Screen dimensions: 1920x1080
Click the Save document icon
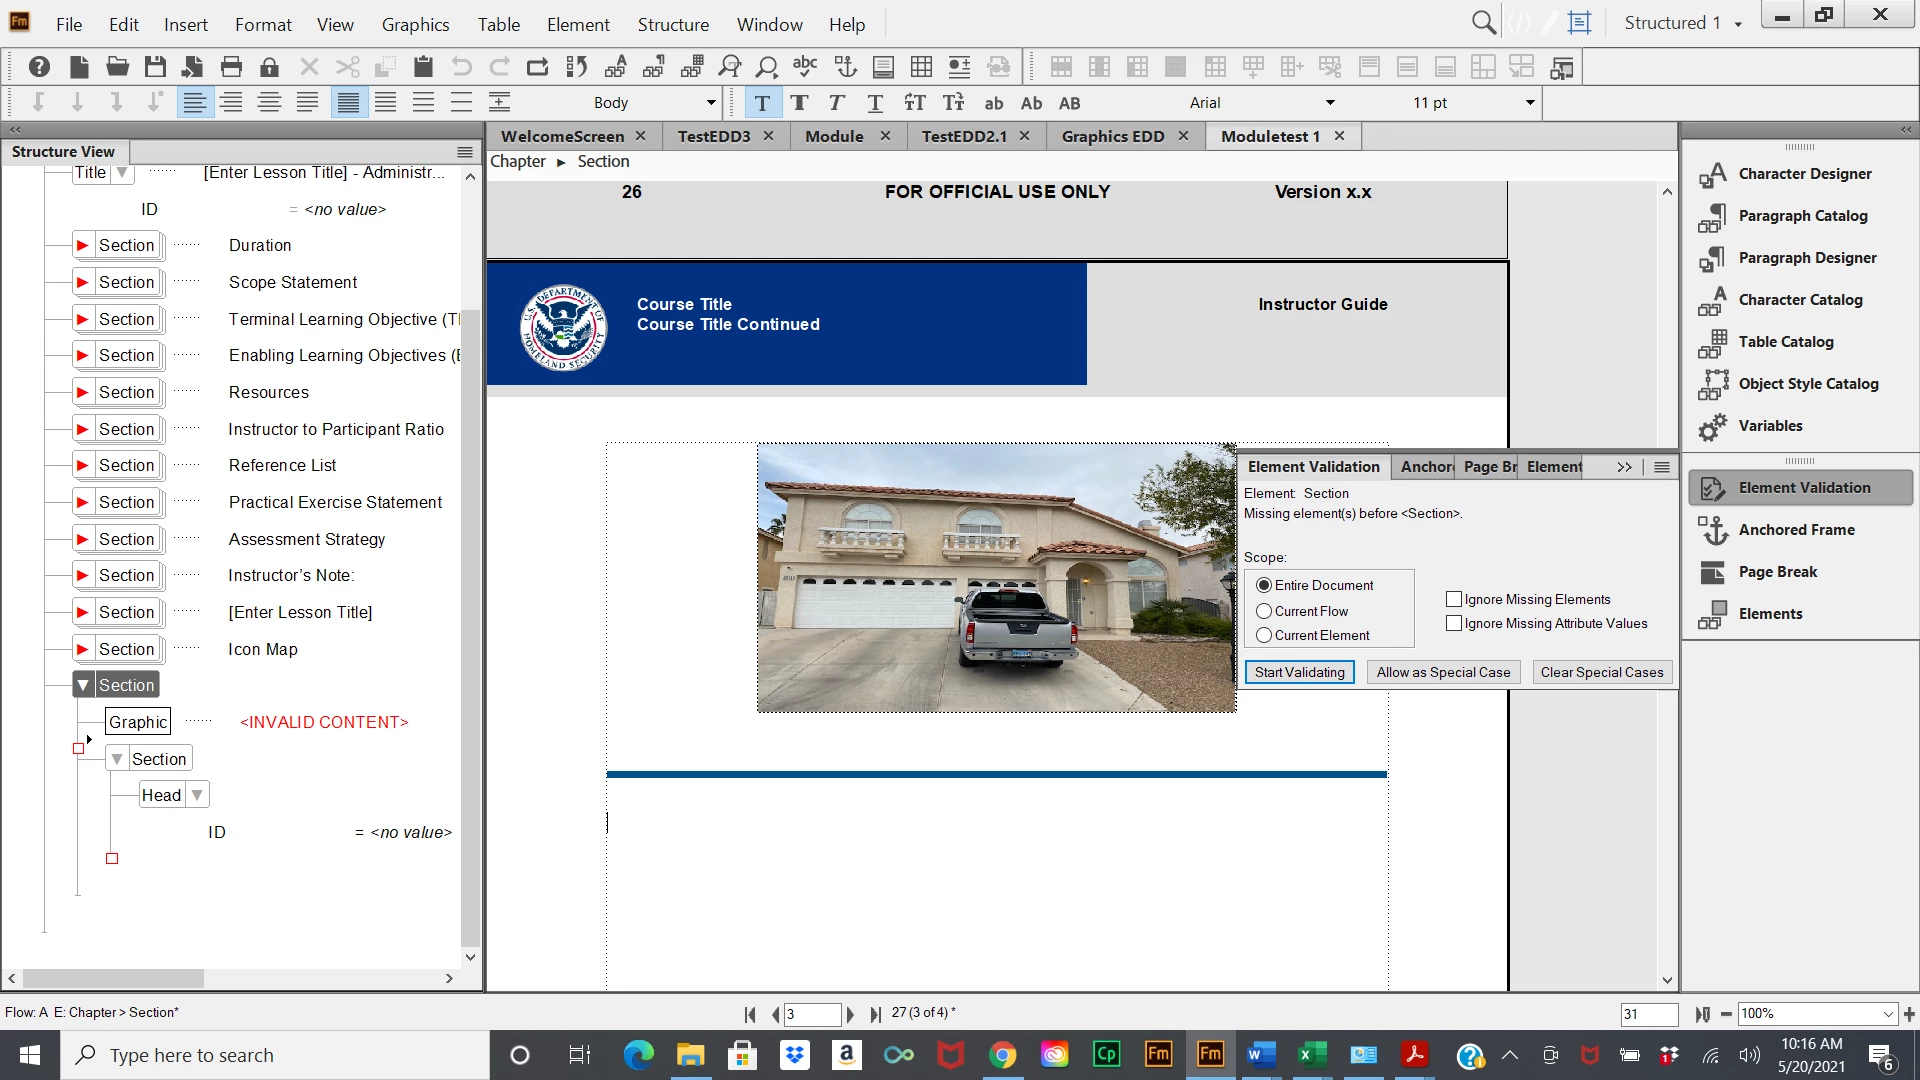tap(155, 67)
